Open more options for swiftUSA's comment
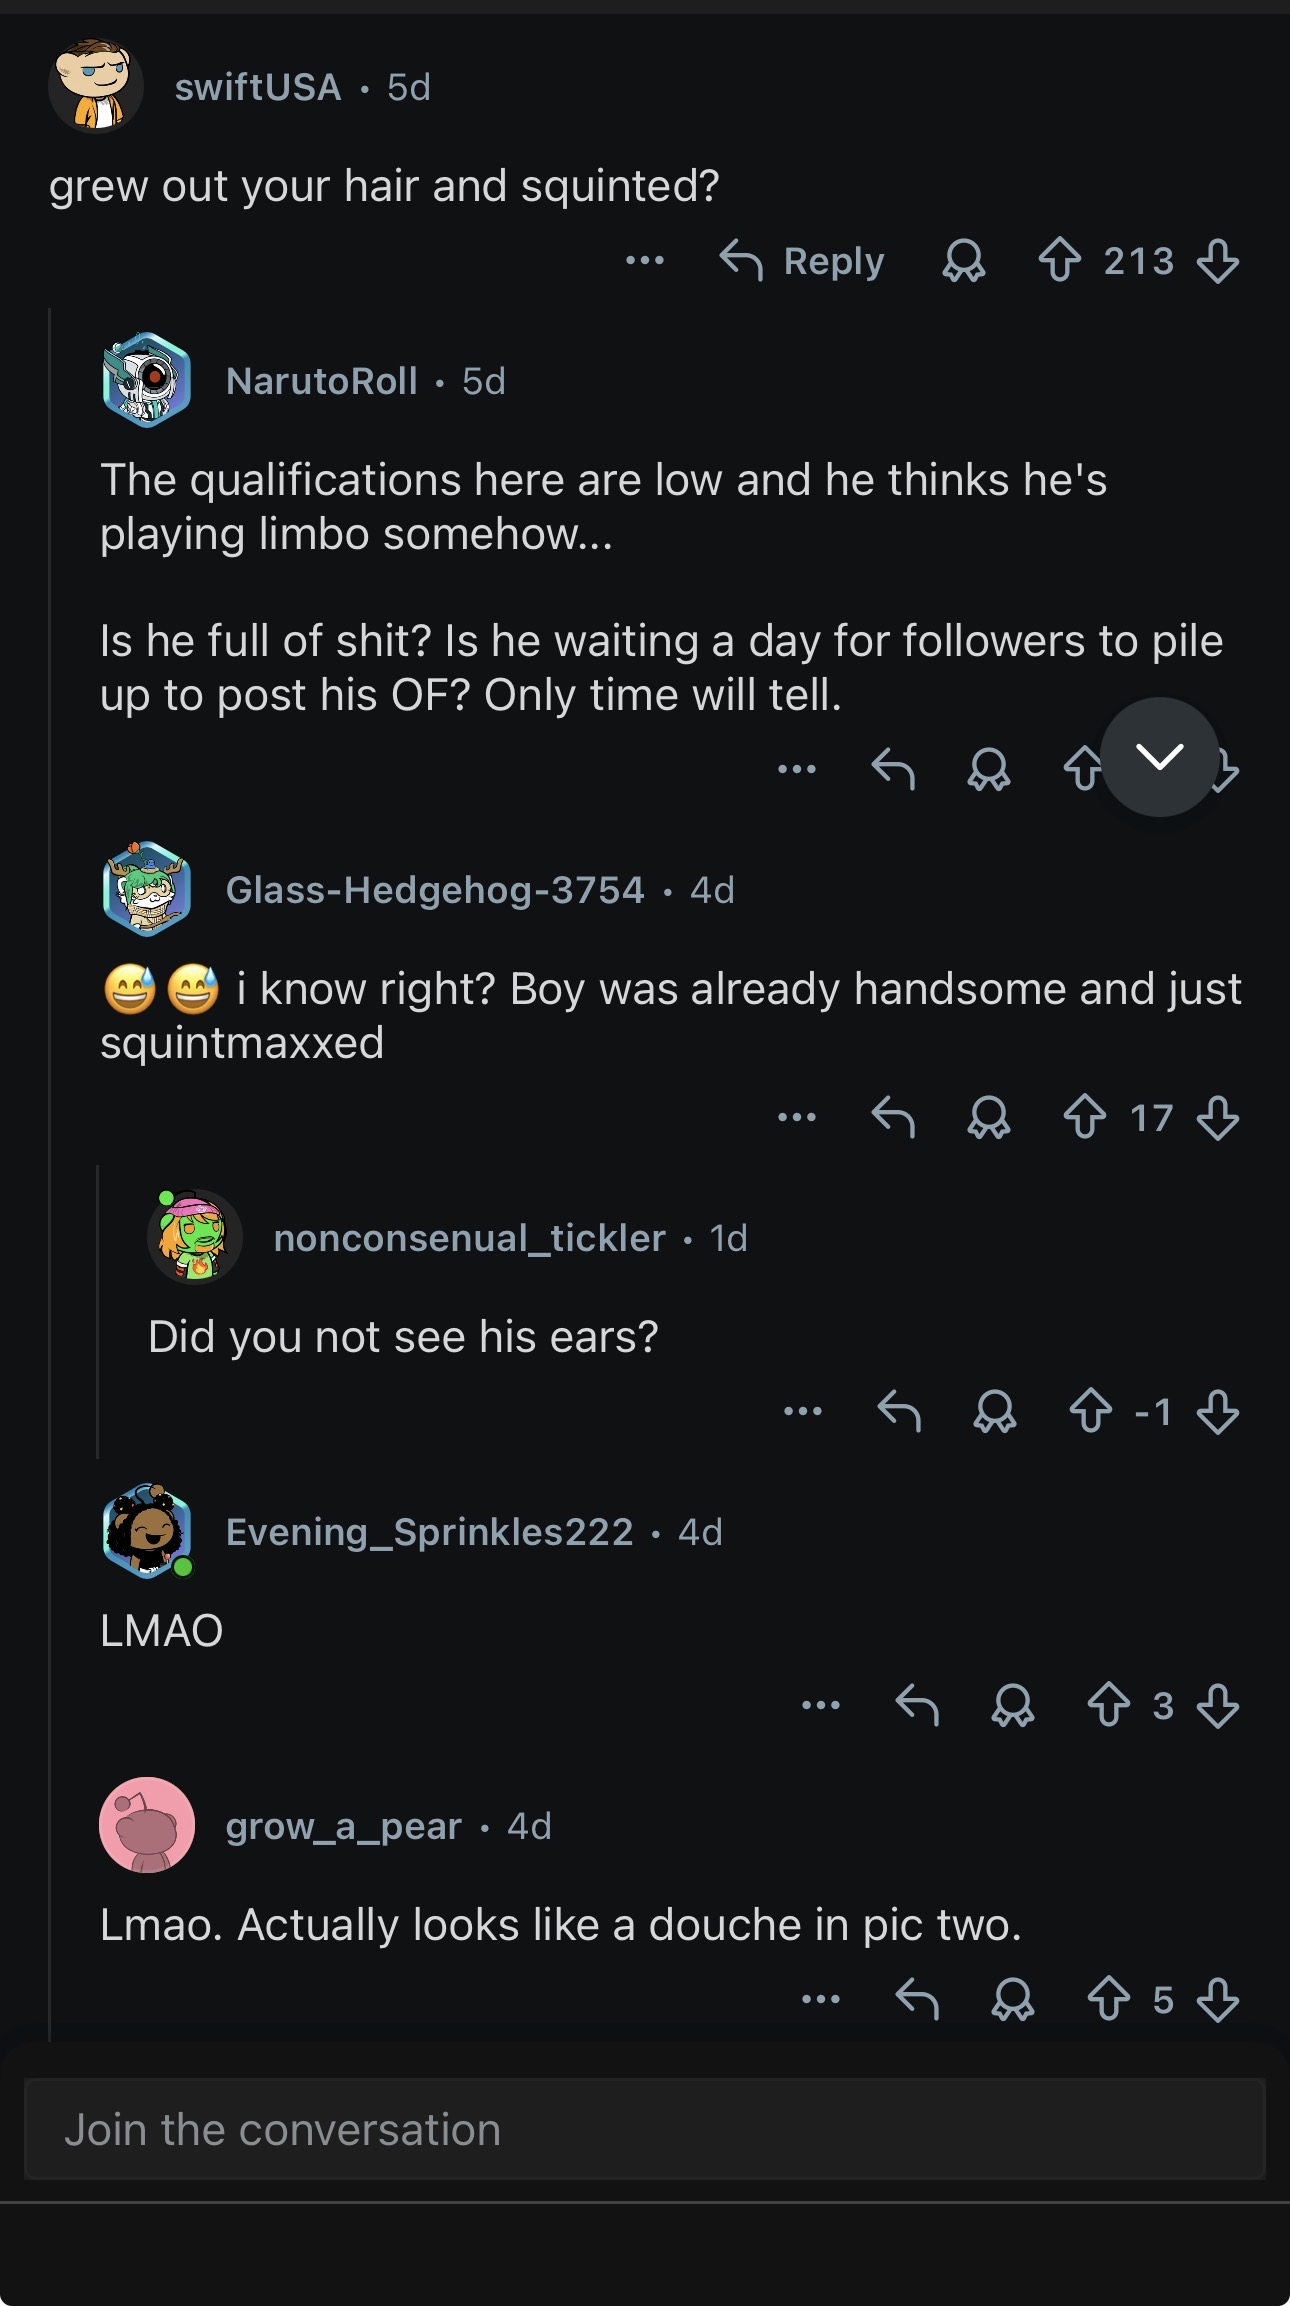This screenshot has height=2306, width=1290. click(x=645, y=261)
